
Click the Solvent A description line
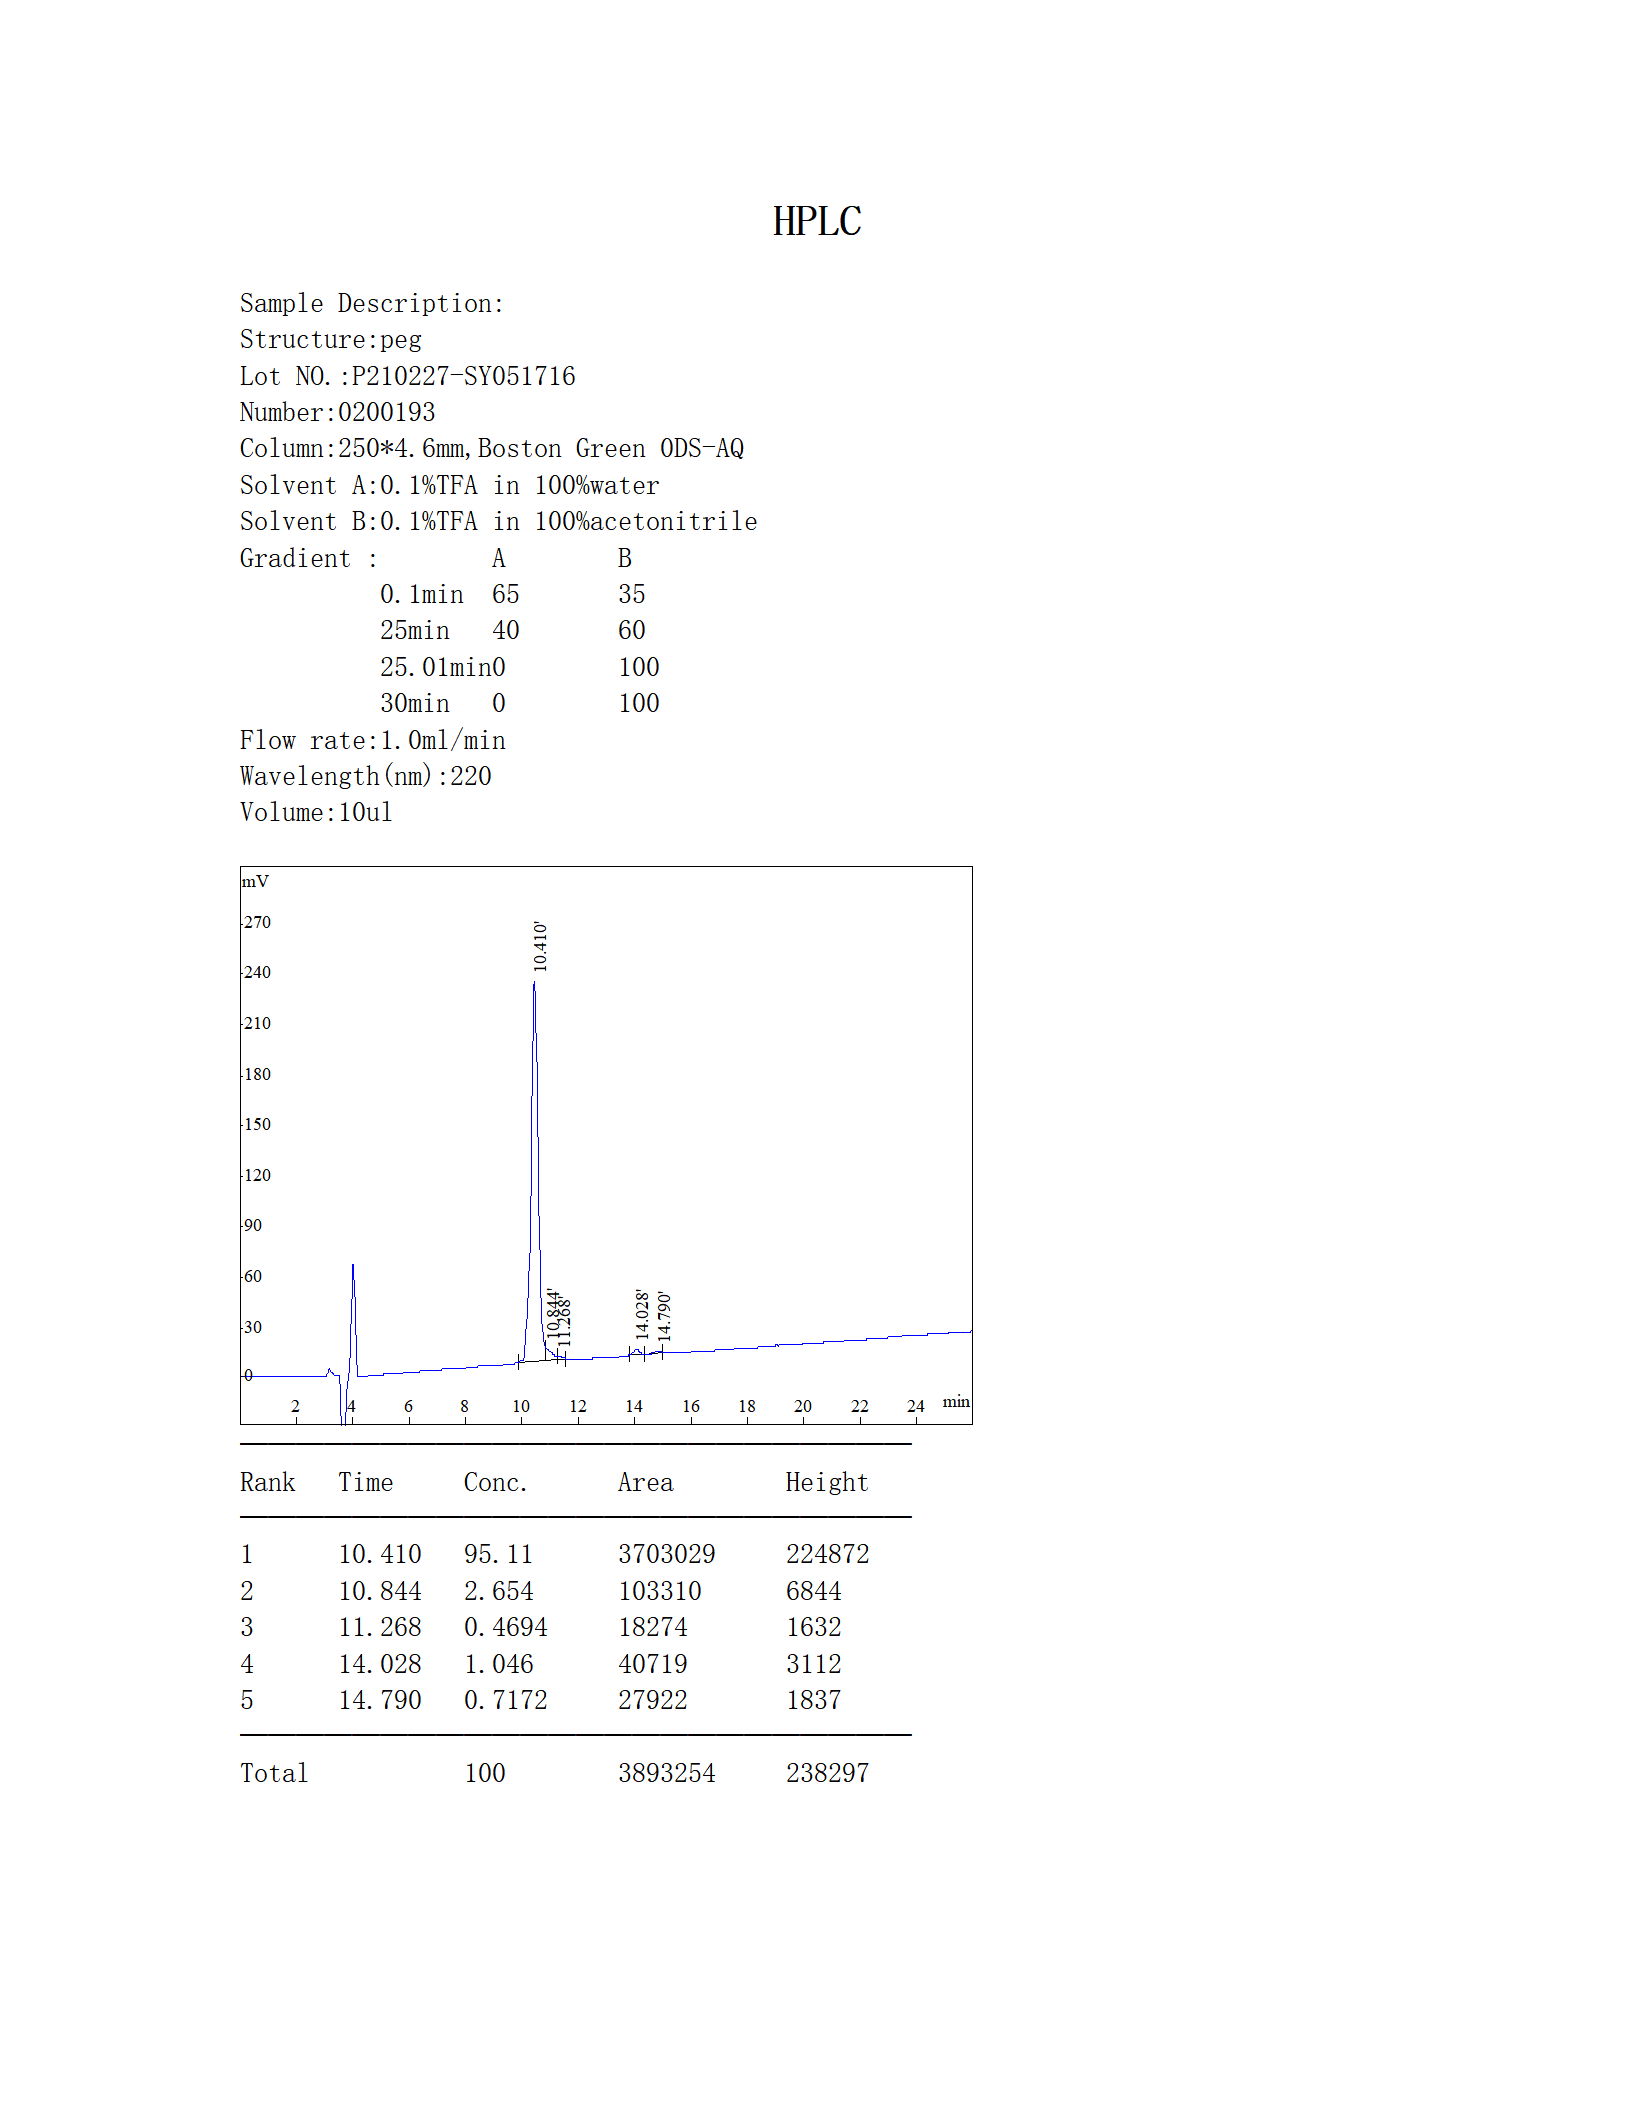pos(449,485)
